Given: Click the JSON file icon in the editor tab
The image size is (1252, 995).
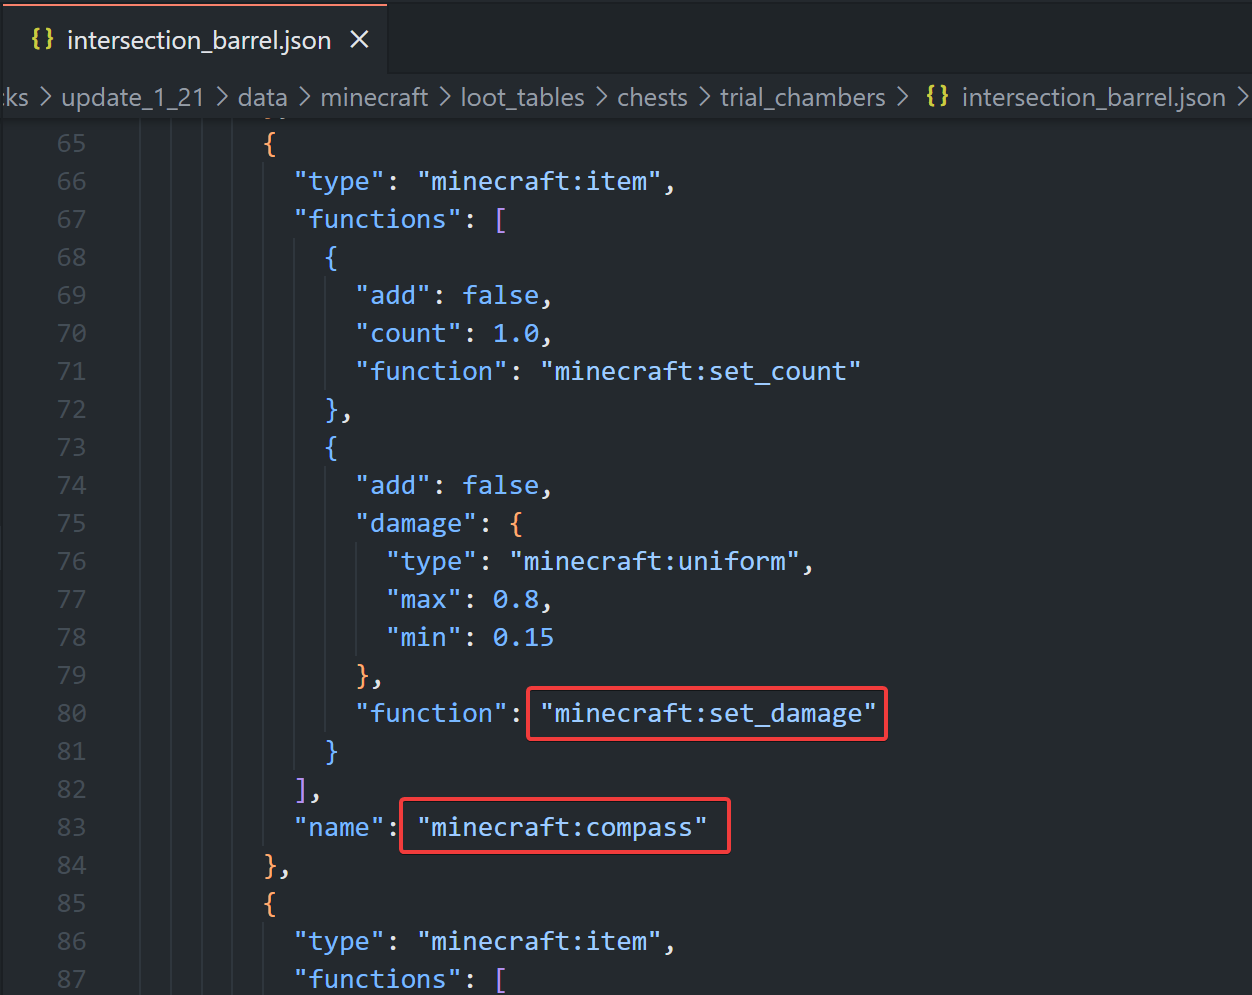Looking at the screenshot, I should [42, 39].
